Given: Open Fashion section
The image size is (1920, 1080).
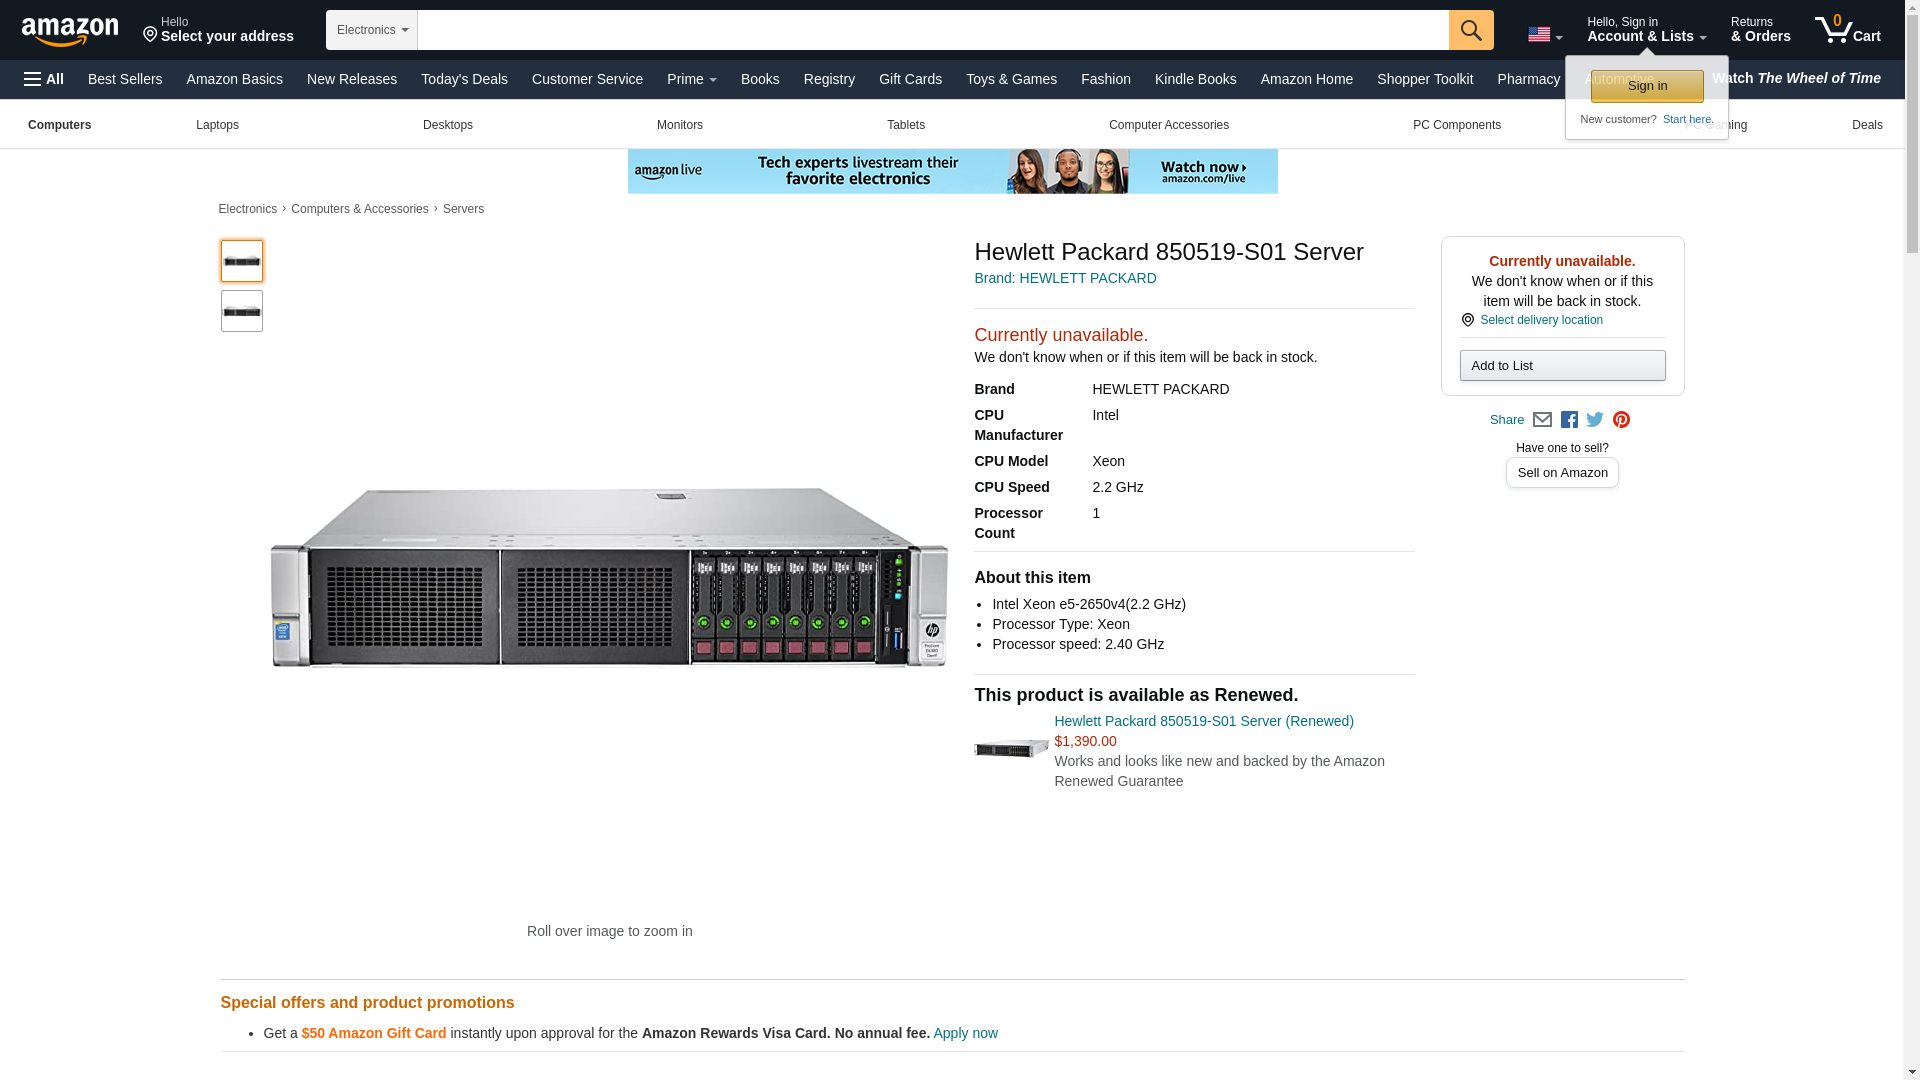Looking at the screenshot, I should click(1105, 79).
